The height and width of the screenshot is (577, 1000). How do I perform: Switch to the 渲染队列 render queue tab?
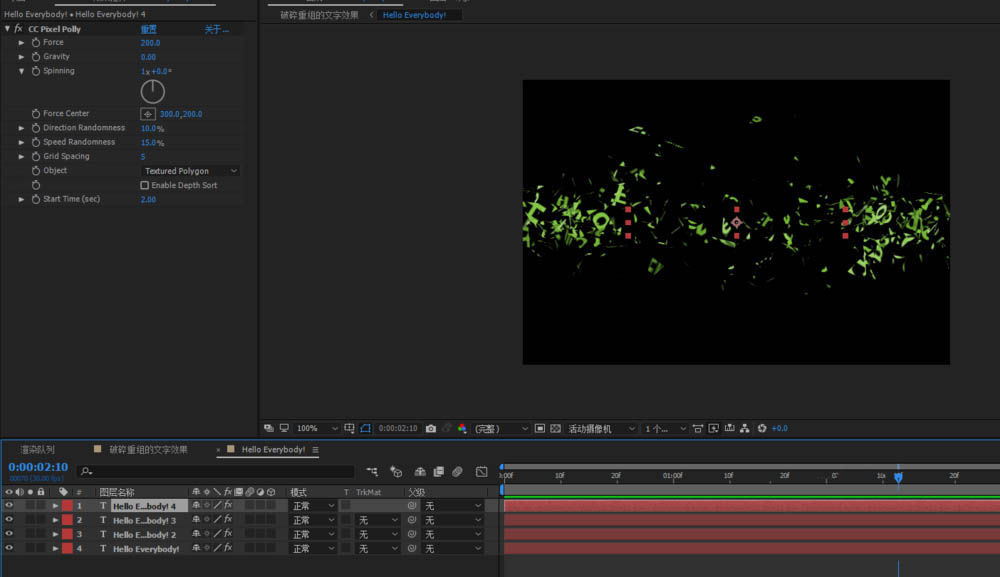(37, 450)
